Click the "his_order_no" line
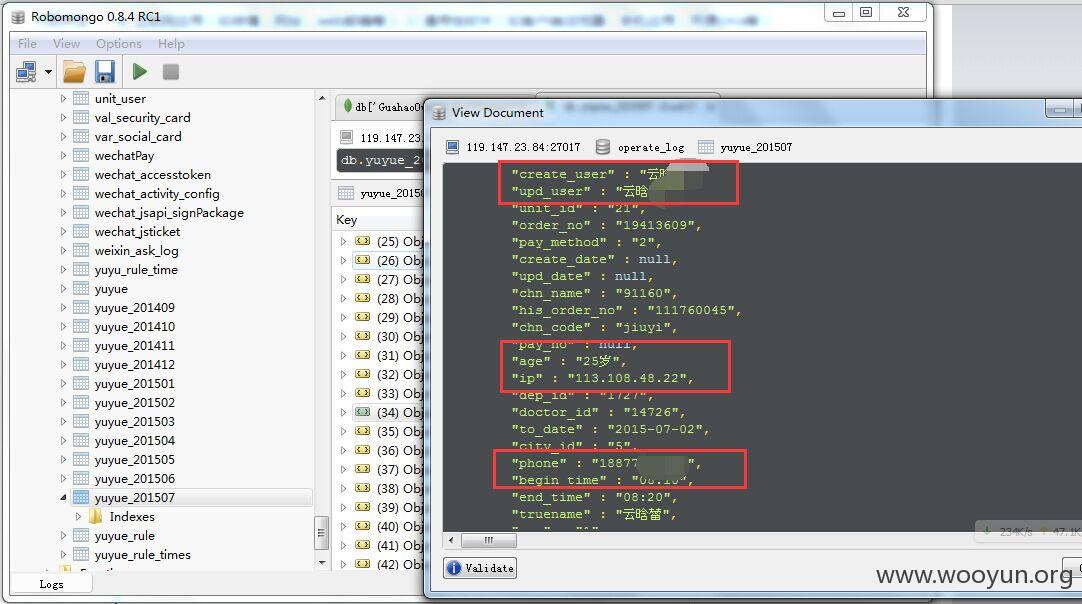Screen dimensions: 1082x604 626,310
